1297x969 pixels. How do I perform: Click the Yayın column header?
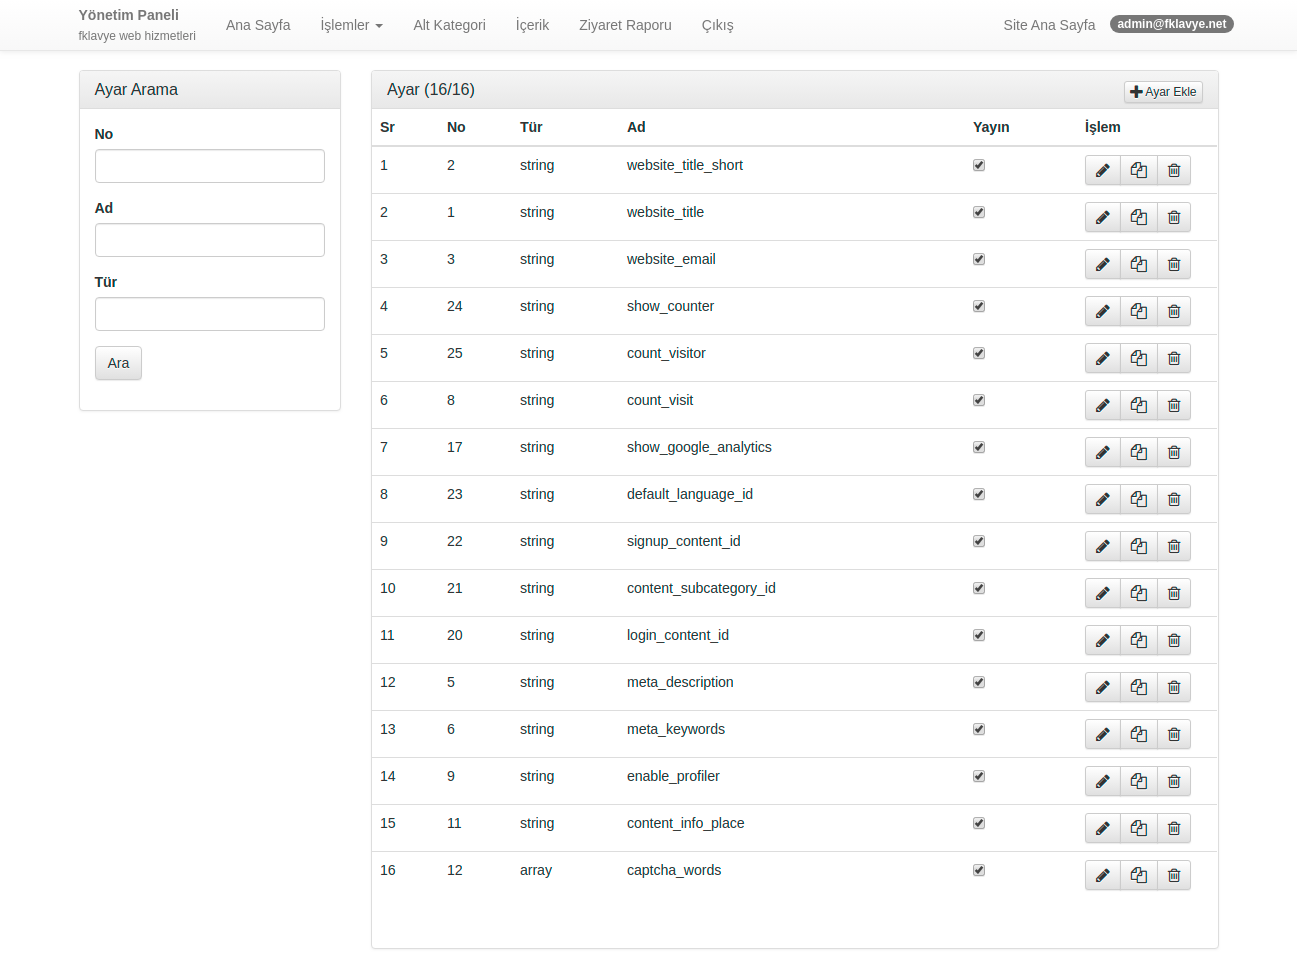coord(991,127)
